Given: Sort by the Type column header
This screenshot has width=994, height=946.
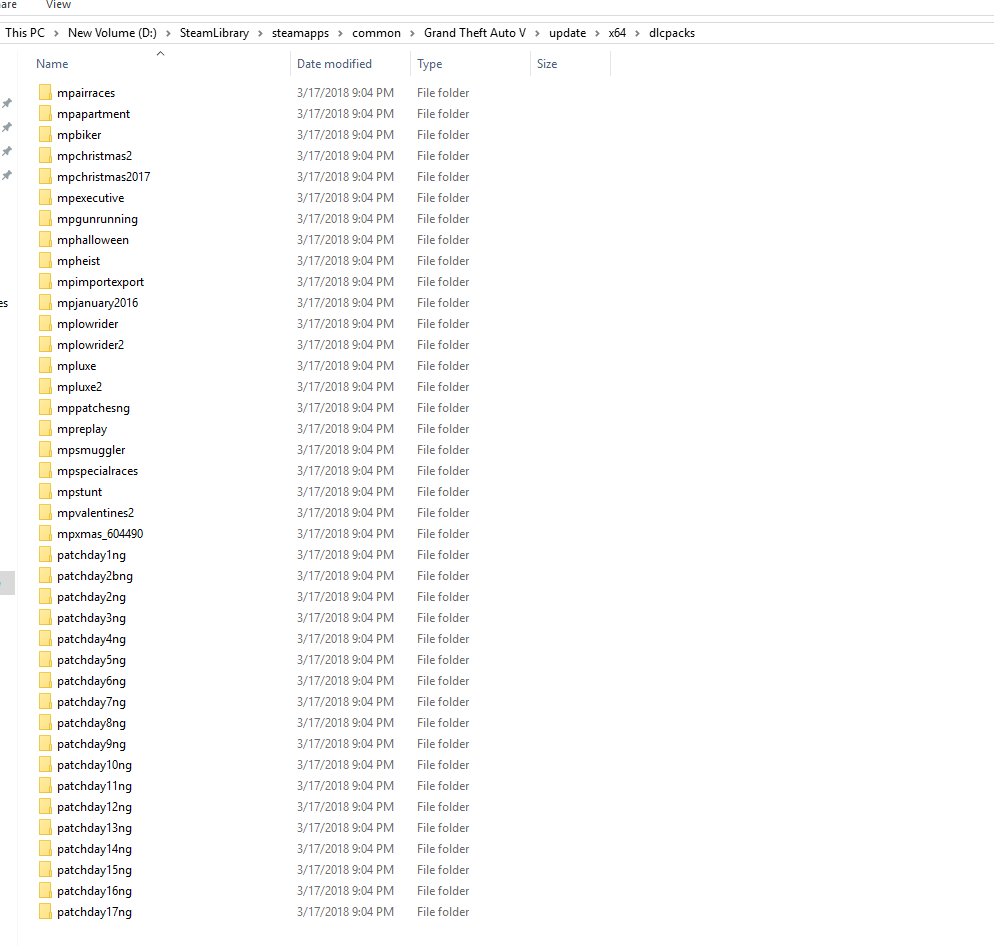Looking at the screenshot, I should click(x=430, y=64).
